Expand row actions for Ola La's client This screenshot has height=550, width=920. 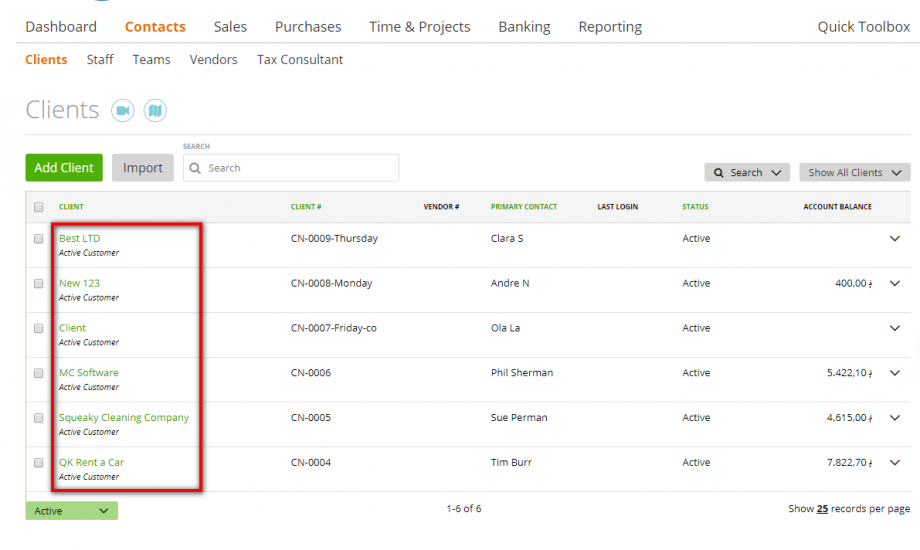(895, 328)
